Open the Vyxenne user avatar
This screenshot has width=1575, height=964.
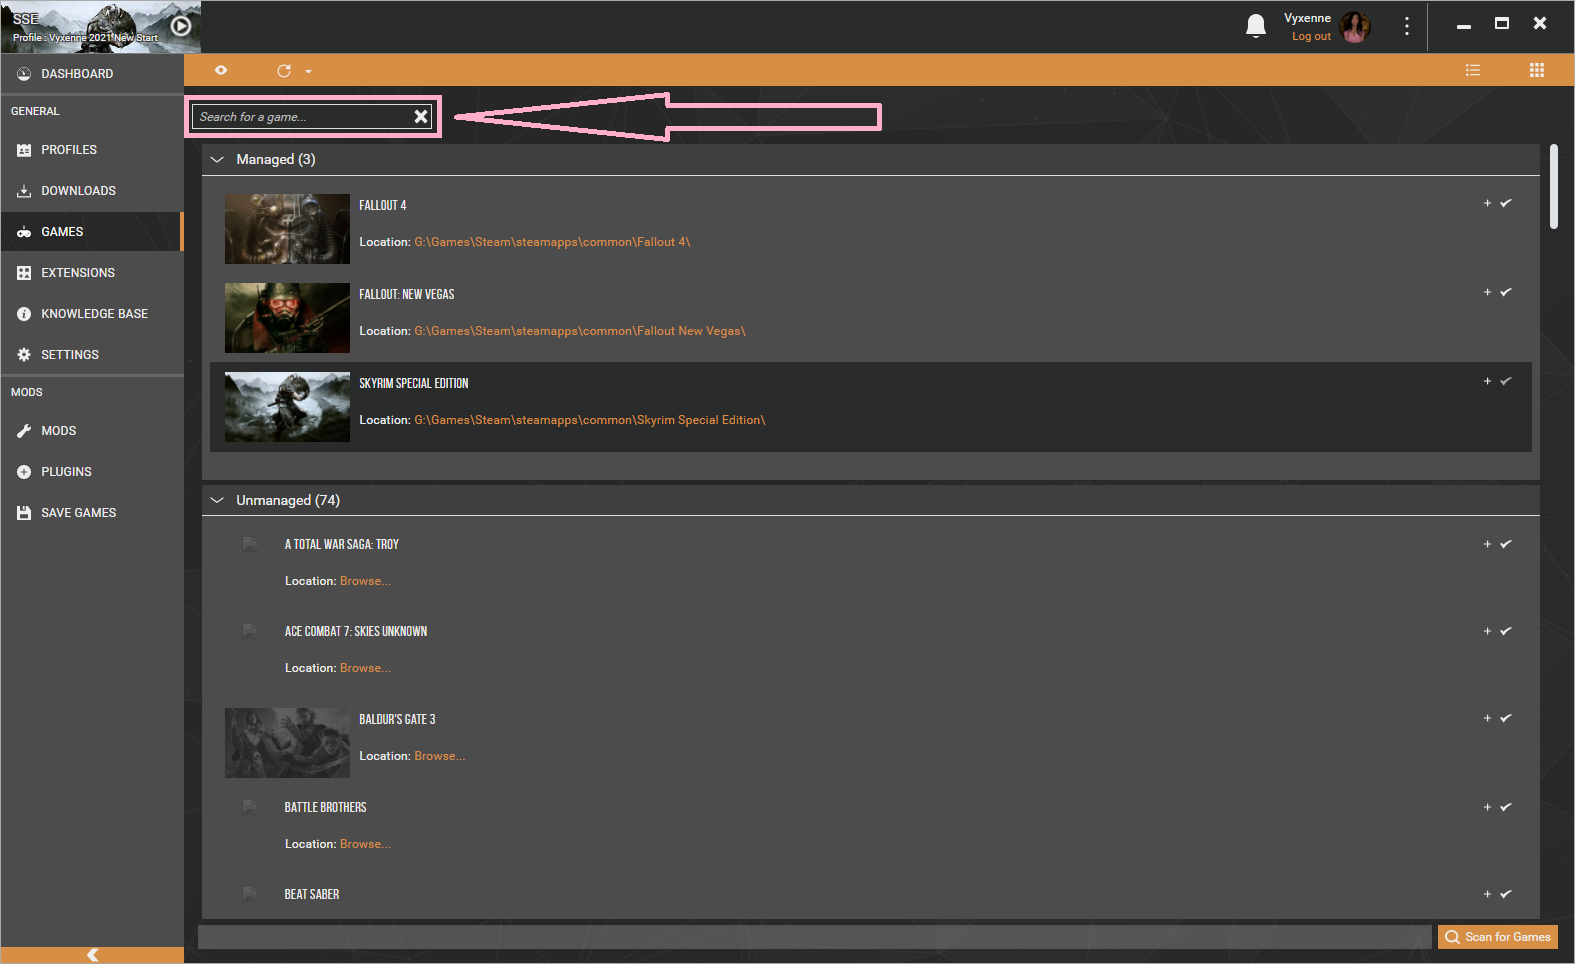1355,27
